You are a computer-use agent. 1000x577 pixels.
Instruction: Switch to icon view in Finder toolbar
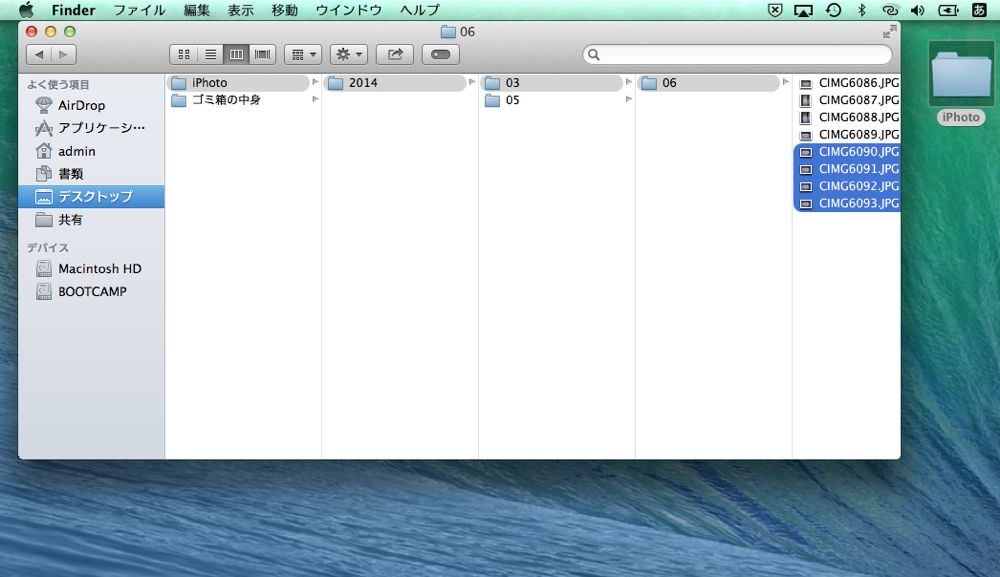[184, 55]
